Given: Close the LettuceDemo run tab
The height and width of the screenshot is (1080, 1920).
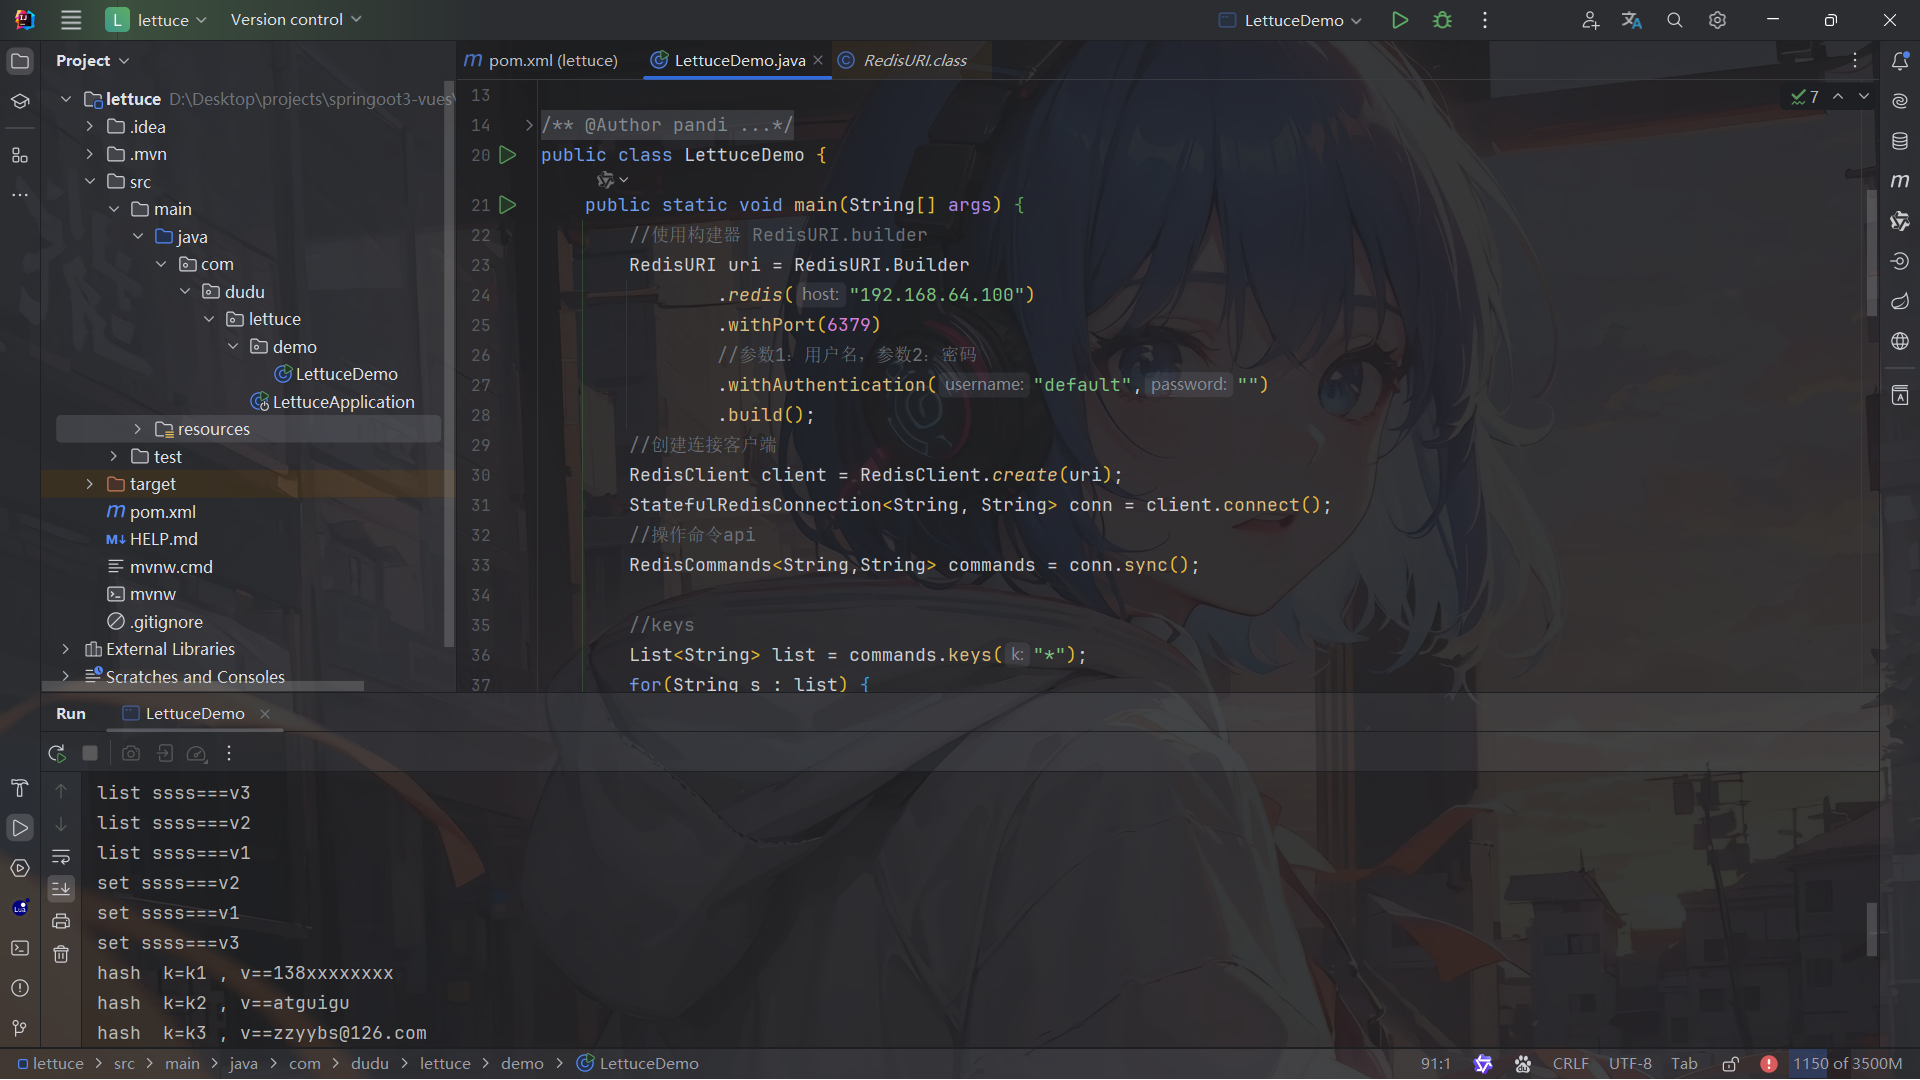Looking at the screenshot, I should click(x=265, y=713).
